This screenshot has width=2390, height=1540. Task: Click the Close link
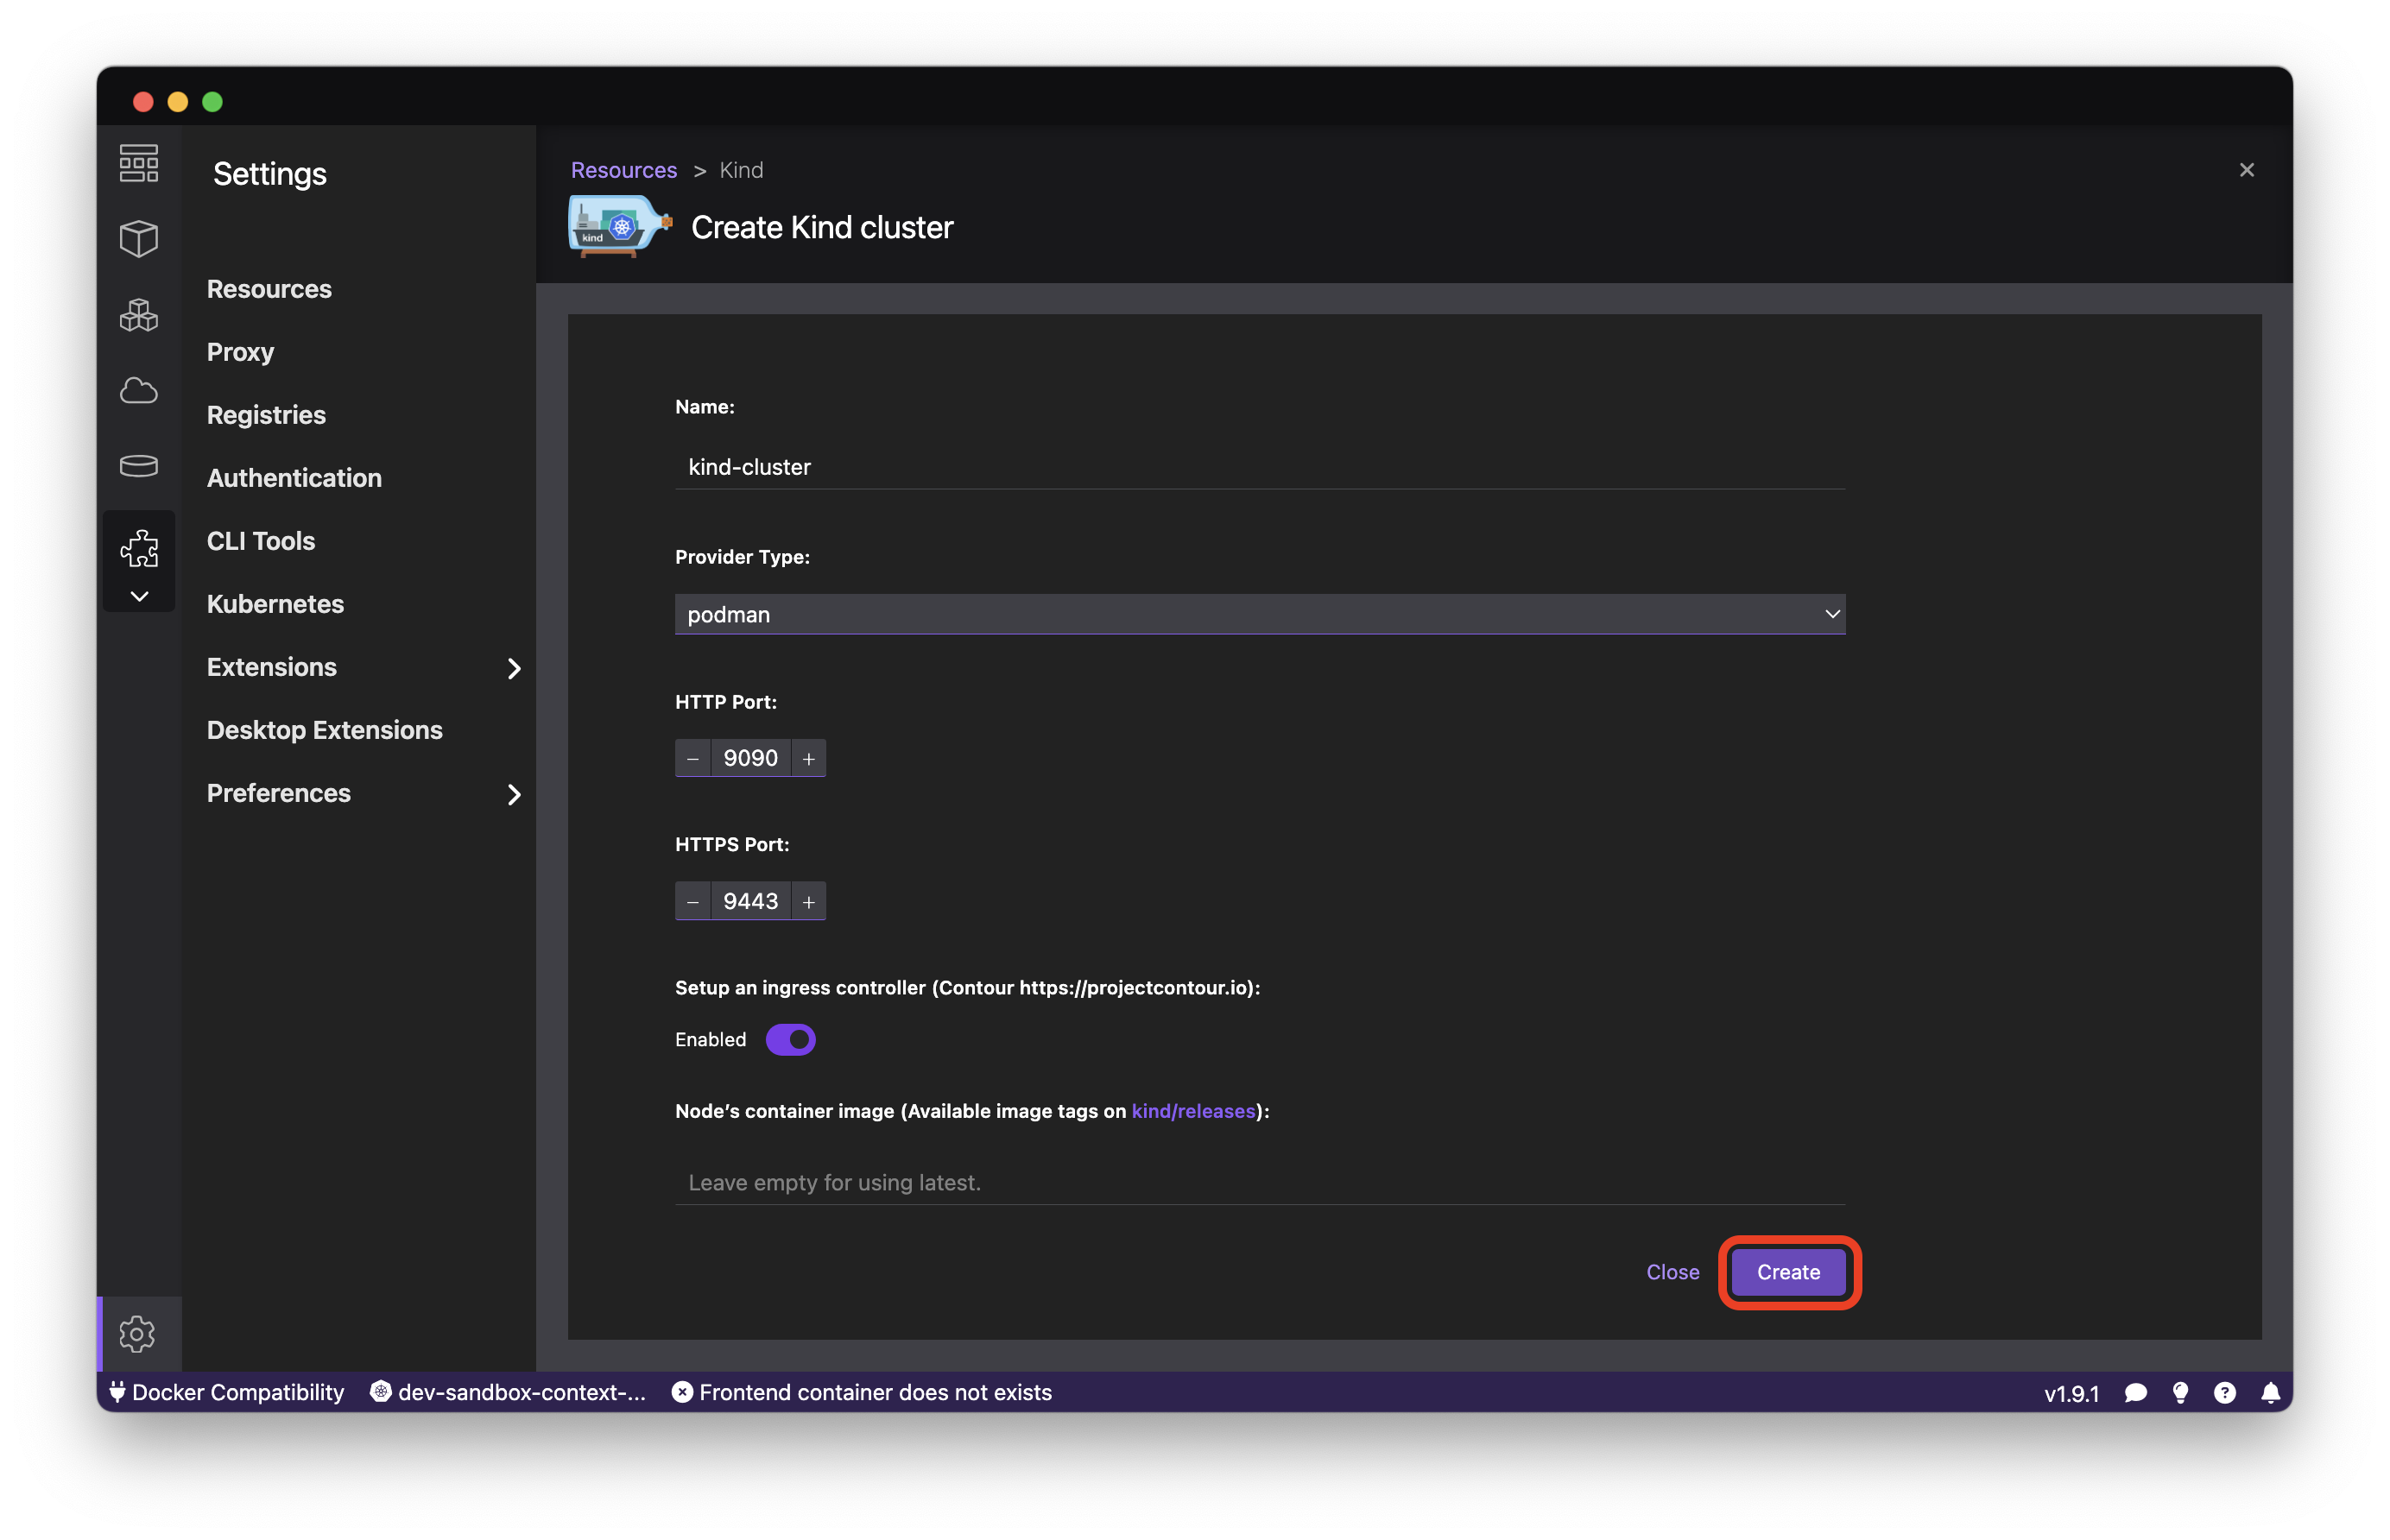[x=1672, y=1272]
